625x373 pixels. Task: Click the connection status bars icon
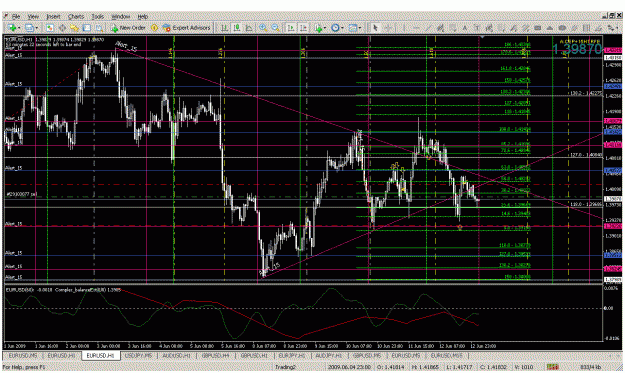552,367
